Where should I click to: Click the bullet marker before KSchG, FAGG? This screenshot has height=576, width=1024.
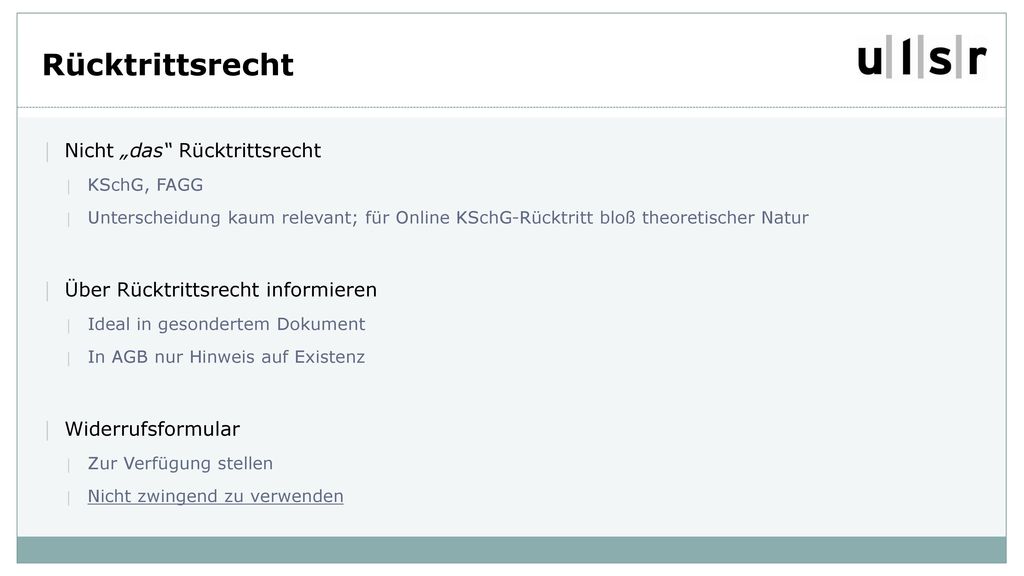69,187
